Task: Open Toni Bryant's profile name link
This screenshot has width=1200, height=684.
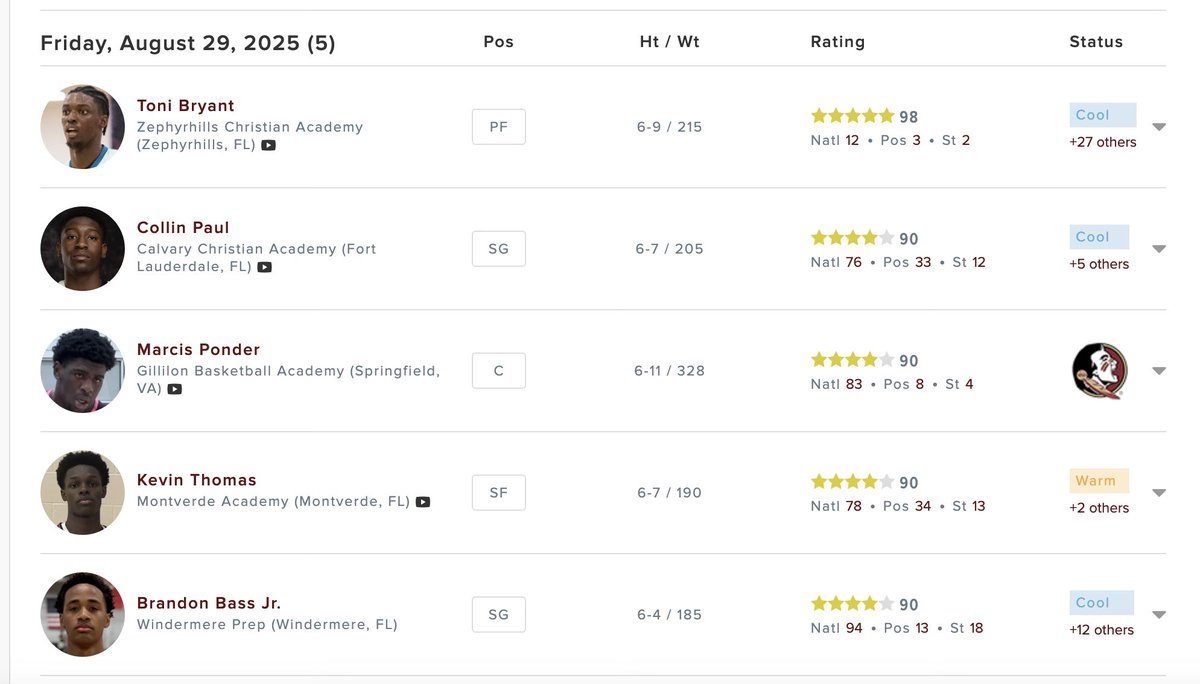Action: coord(186,106)
